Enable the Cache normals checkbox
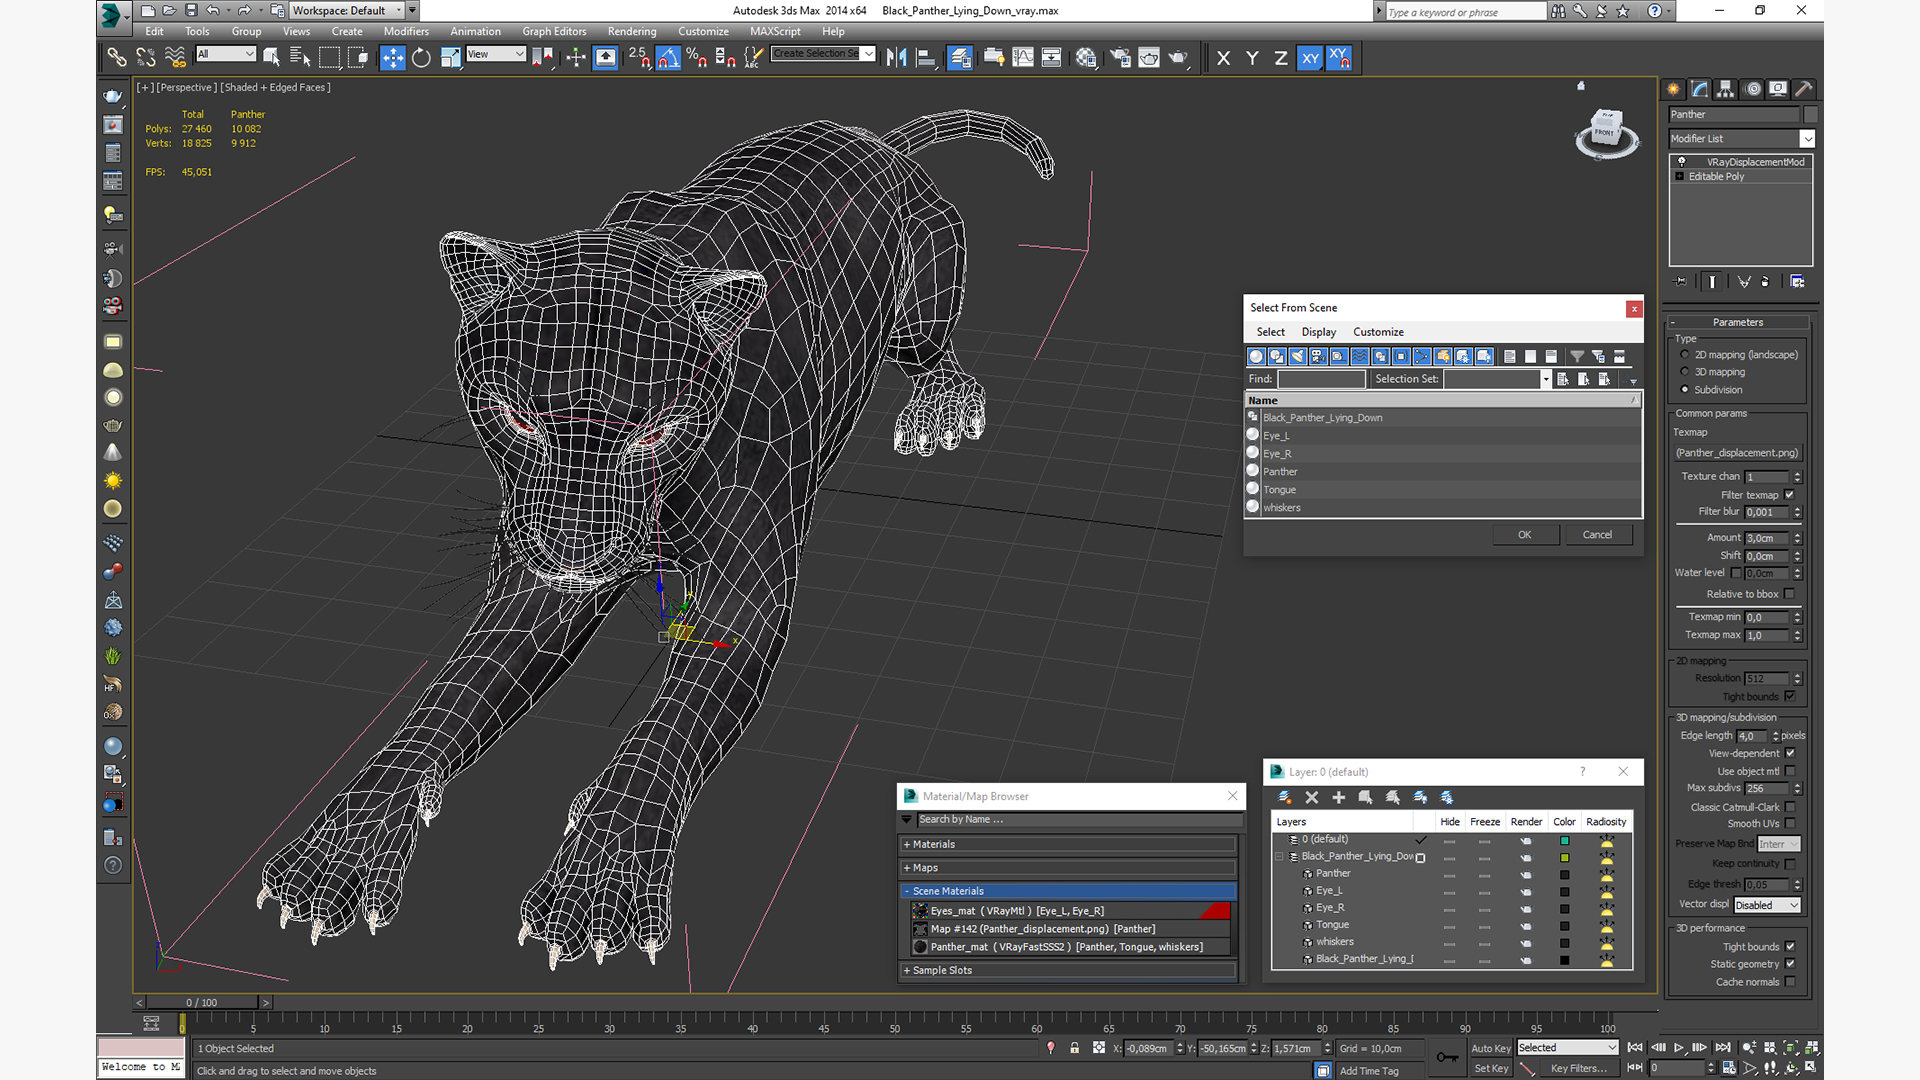Image resolution: width=1920 pixels, height=1080 pixels. (x=1790, y=982)
